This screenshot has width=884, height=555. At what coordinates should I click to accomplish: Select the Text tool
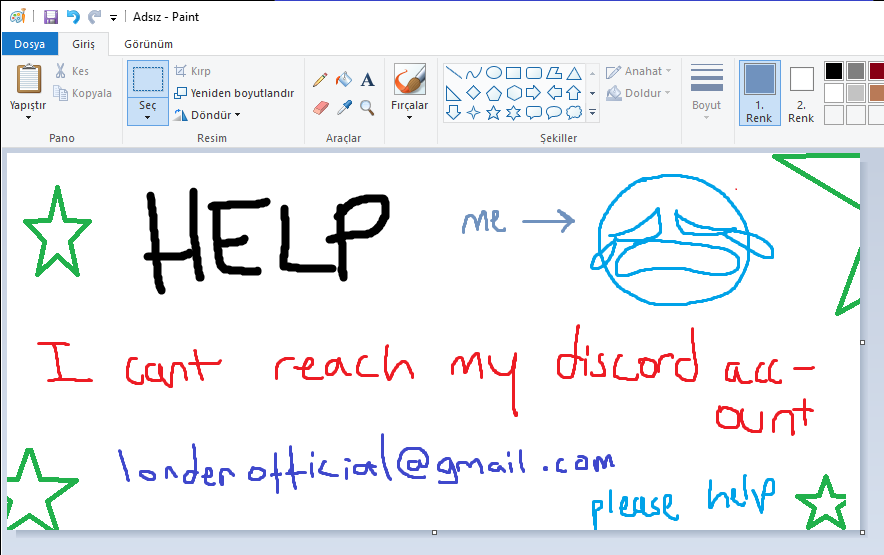point(368,80)
